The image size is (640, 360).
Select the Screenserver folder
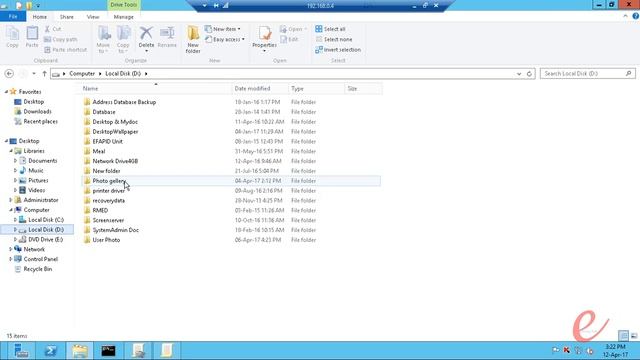click(108, 220)
